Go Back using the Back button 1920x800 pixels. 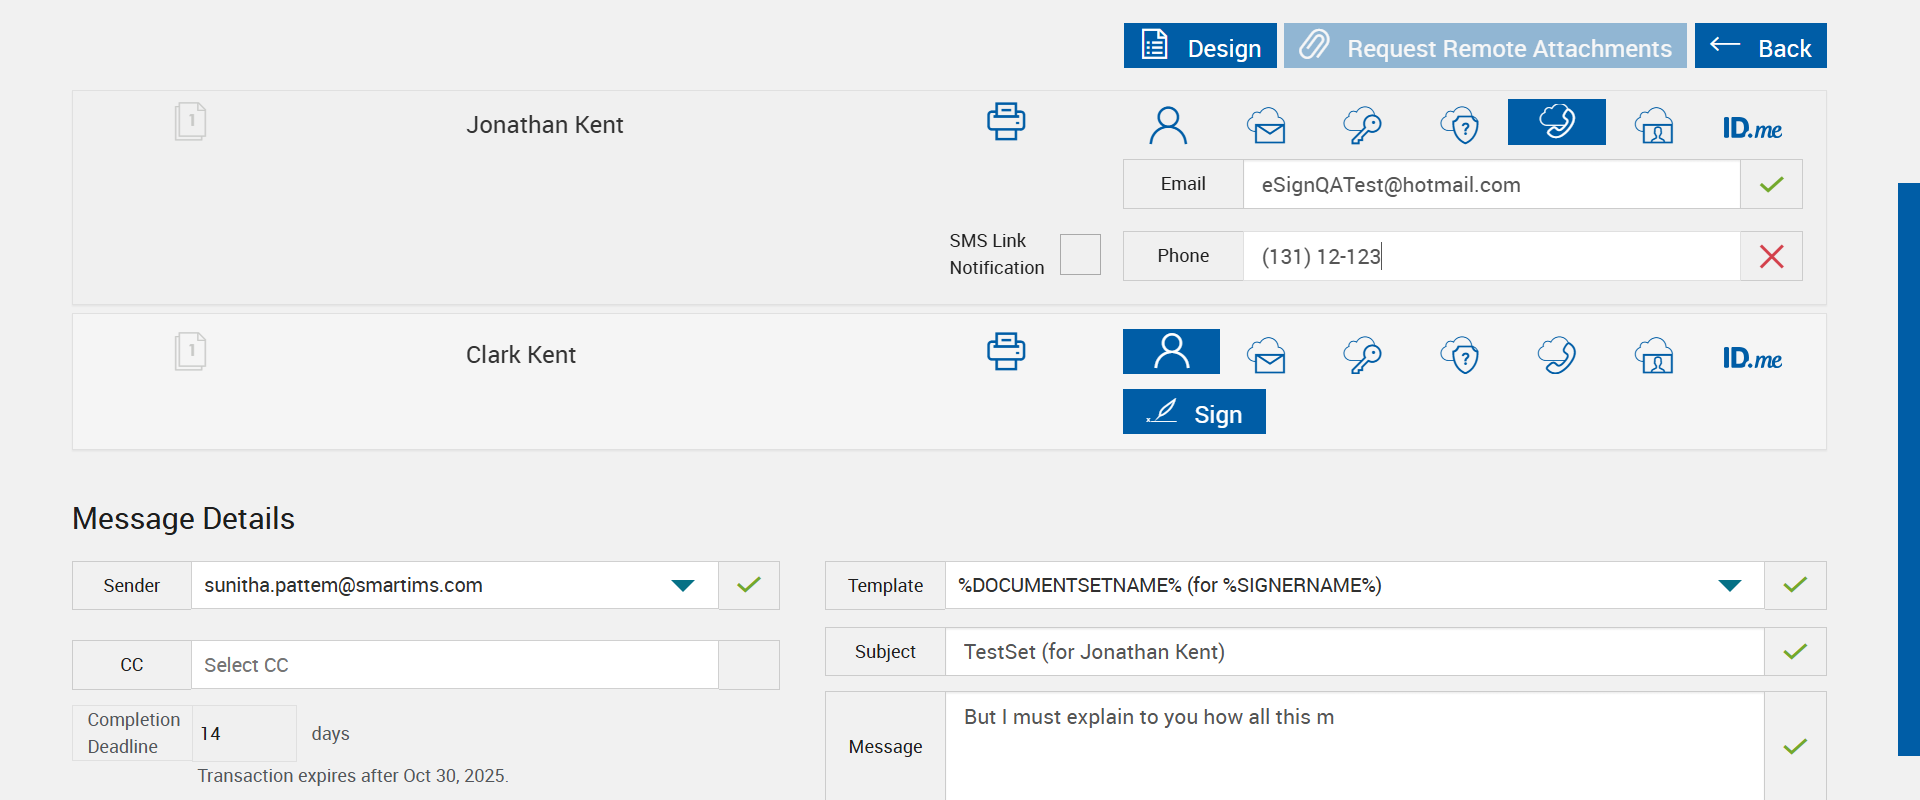[x=1760, y=46]
